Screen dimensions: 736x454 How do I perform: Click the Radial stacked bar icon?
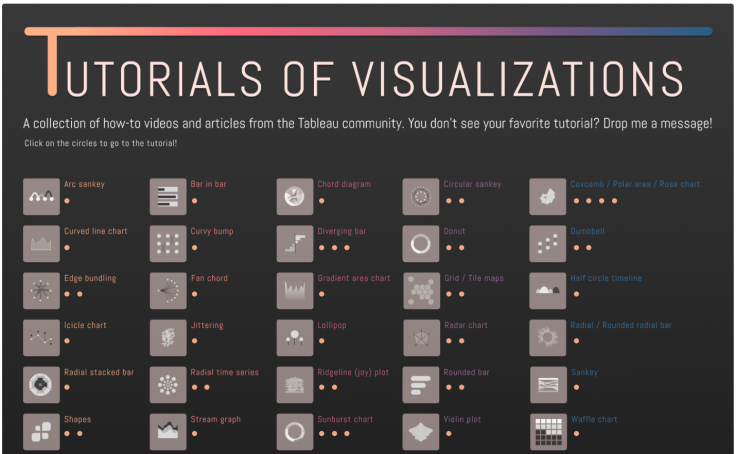pyautogui.click(x=41, y=385)
